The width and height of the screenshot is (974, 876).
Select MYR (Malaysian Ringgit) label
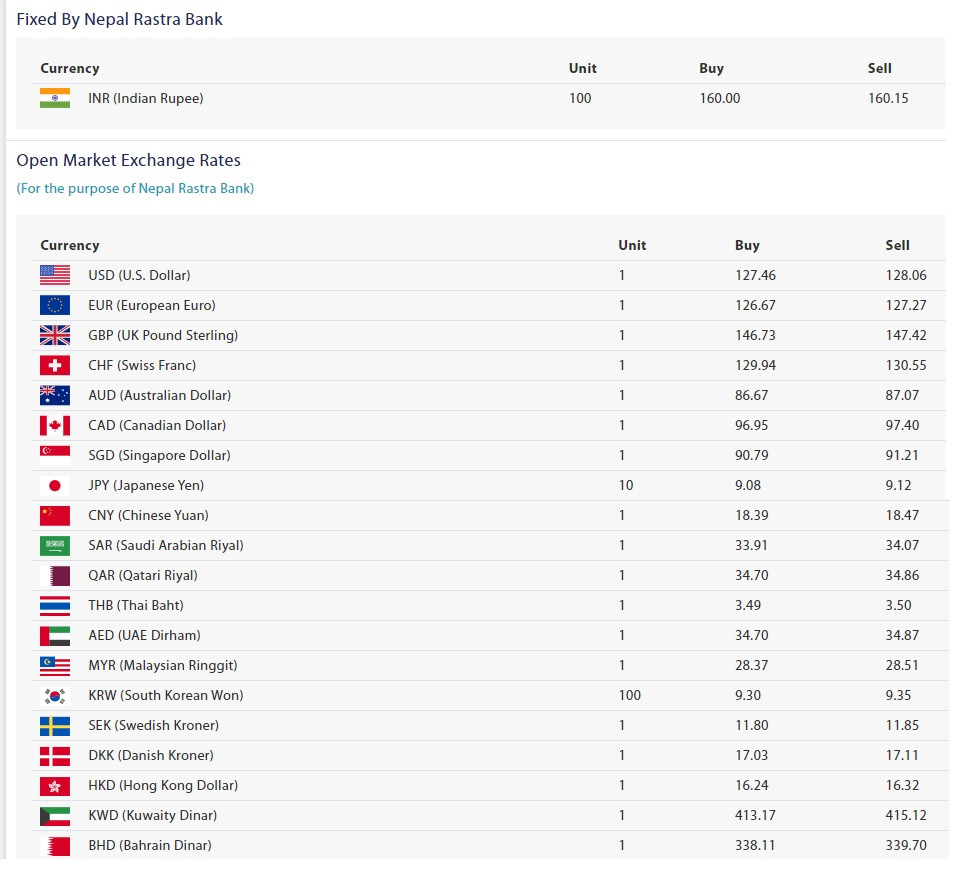[x=163, y=665]
